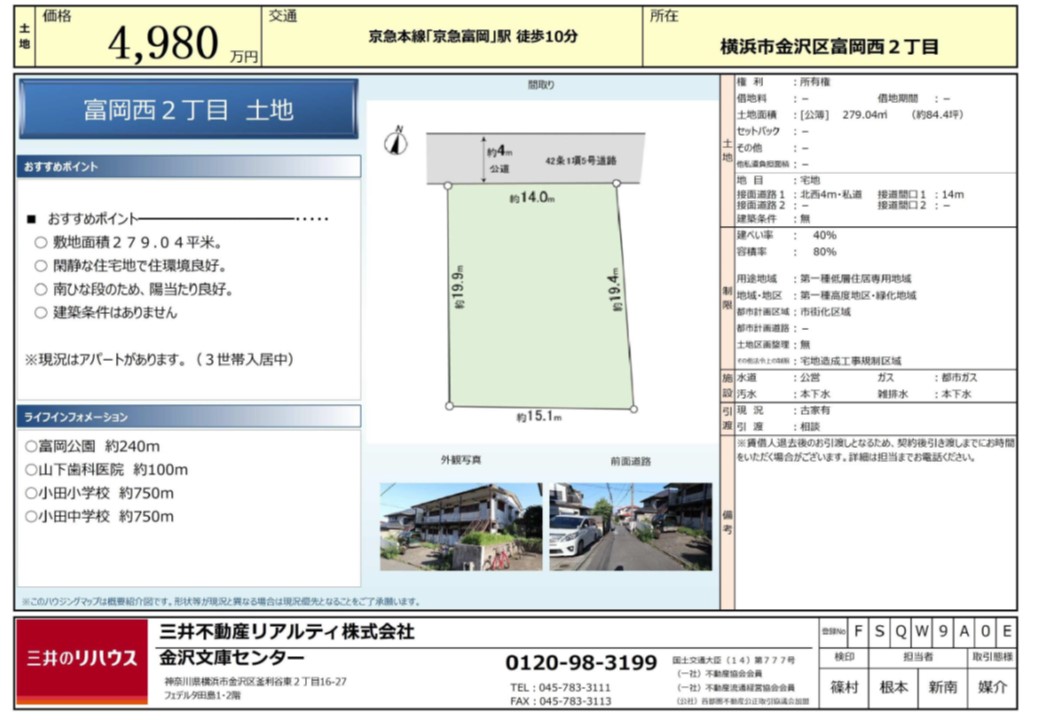The width and height of the screenshot is (1040, 720).
Task: Click the bottom-left corner marker of the lot
Action: [x=450, y=406]
